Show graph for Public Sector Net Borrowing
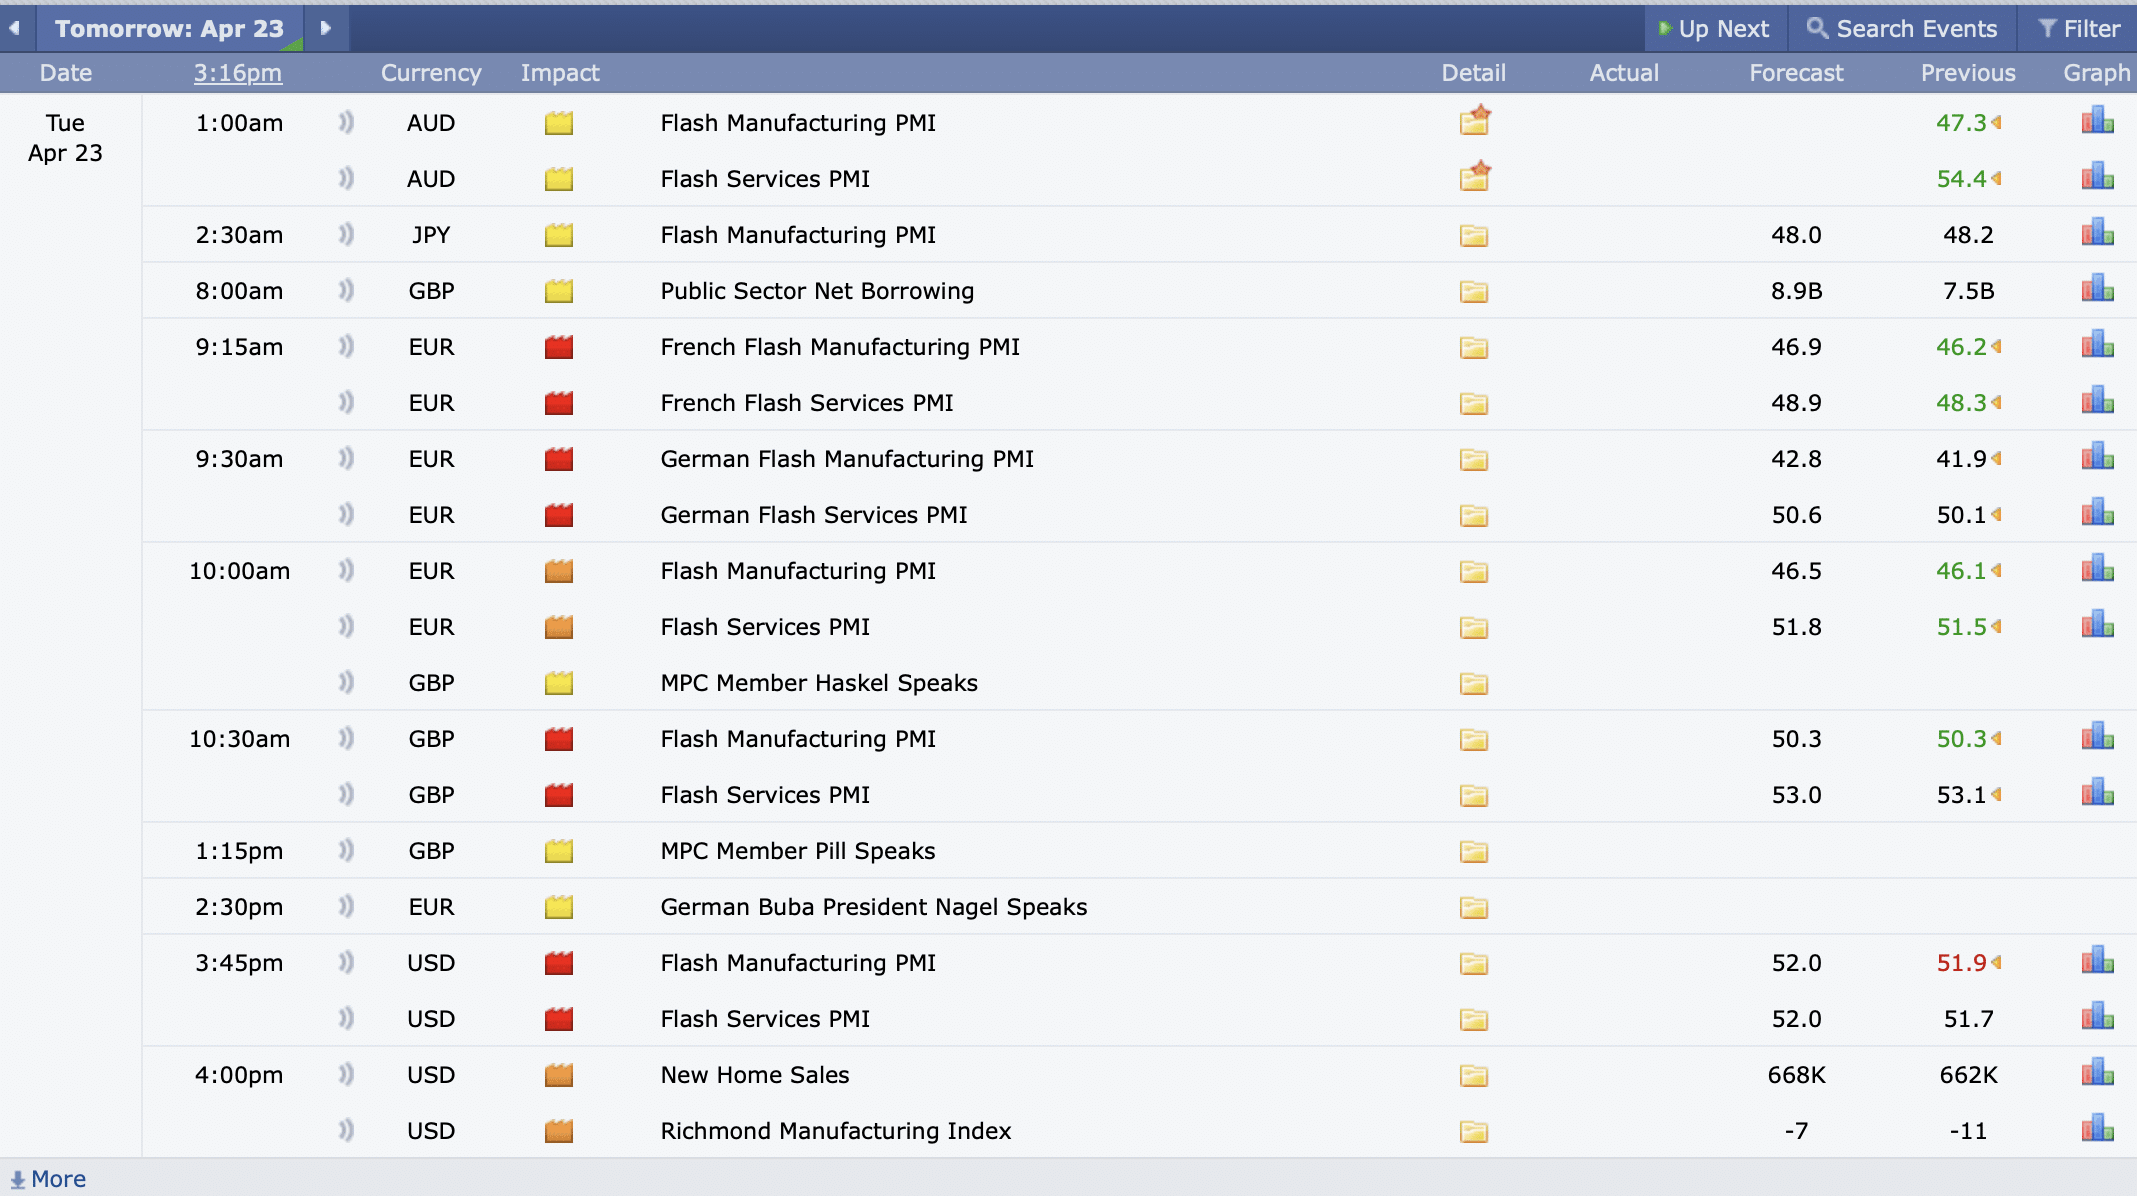 [2098, 289]
